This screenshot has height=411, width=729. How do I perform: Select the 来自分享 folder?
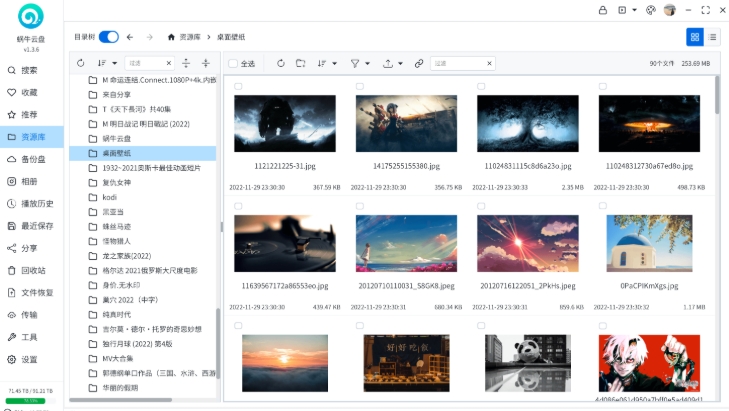click(116, 94)
